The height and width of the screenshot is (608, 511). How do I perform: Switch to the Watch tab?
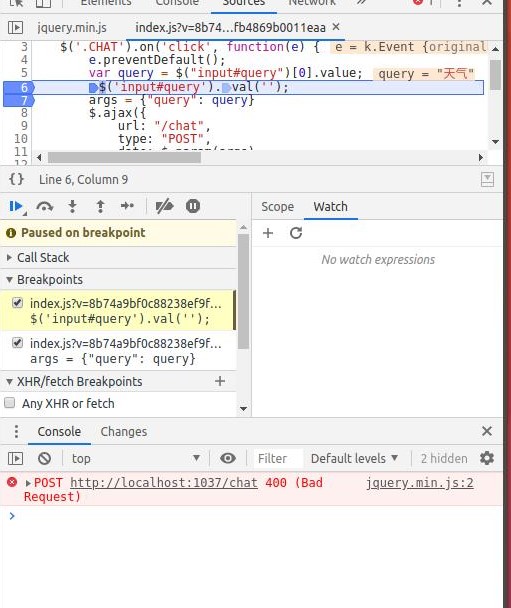pos(331,207)
